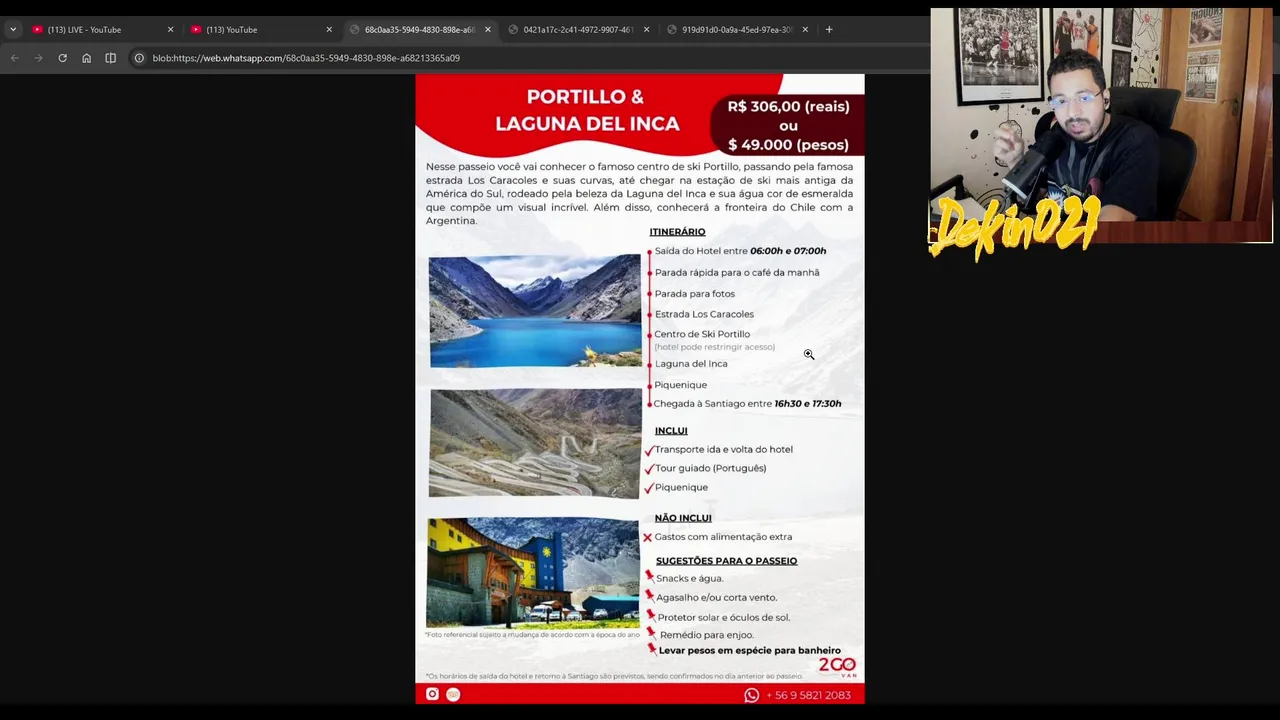This screenshot has height=720, width=1280.
Task: Click the Laguna del Inca lake photo
Action: tap(535, 311)
